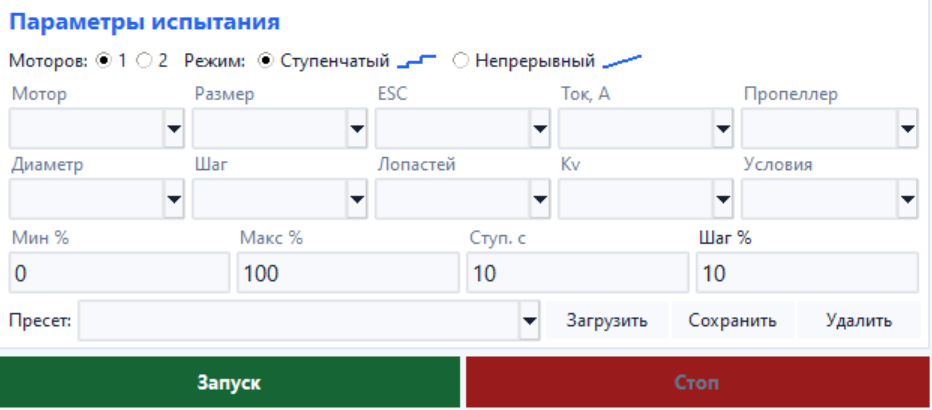Choose Непрерывный mode radio button
The width and height of the screenshot is (932, 410).
pos(461,61)
